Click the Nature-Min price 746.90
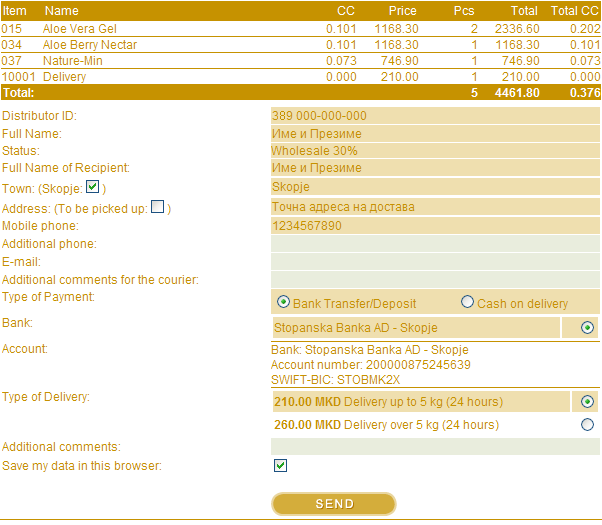 click(x=400, y=61)
